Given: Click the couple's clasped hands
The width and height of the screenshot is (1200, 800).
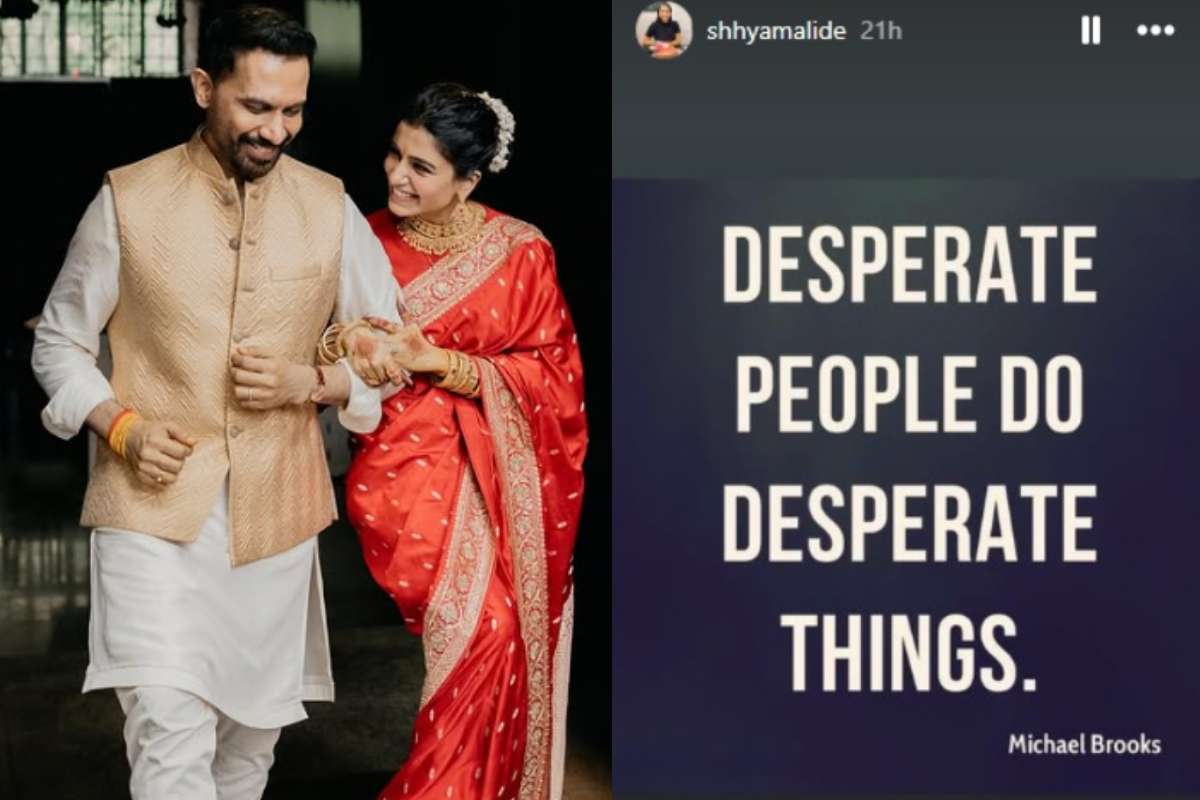Looking at the screenshot, I should (380, 350).
